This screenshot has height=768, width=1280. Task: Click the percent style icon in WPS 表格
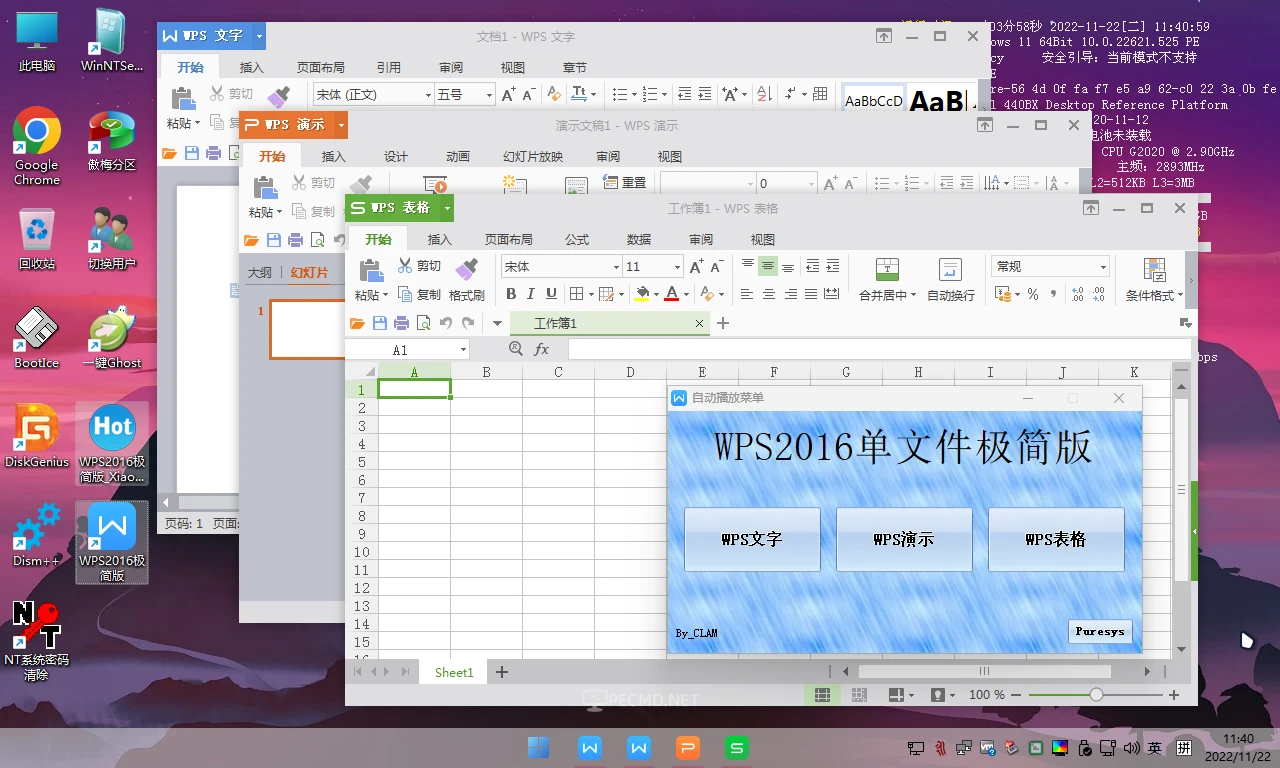pos(1033,294)
